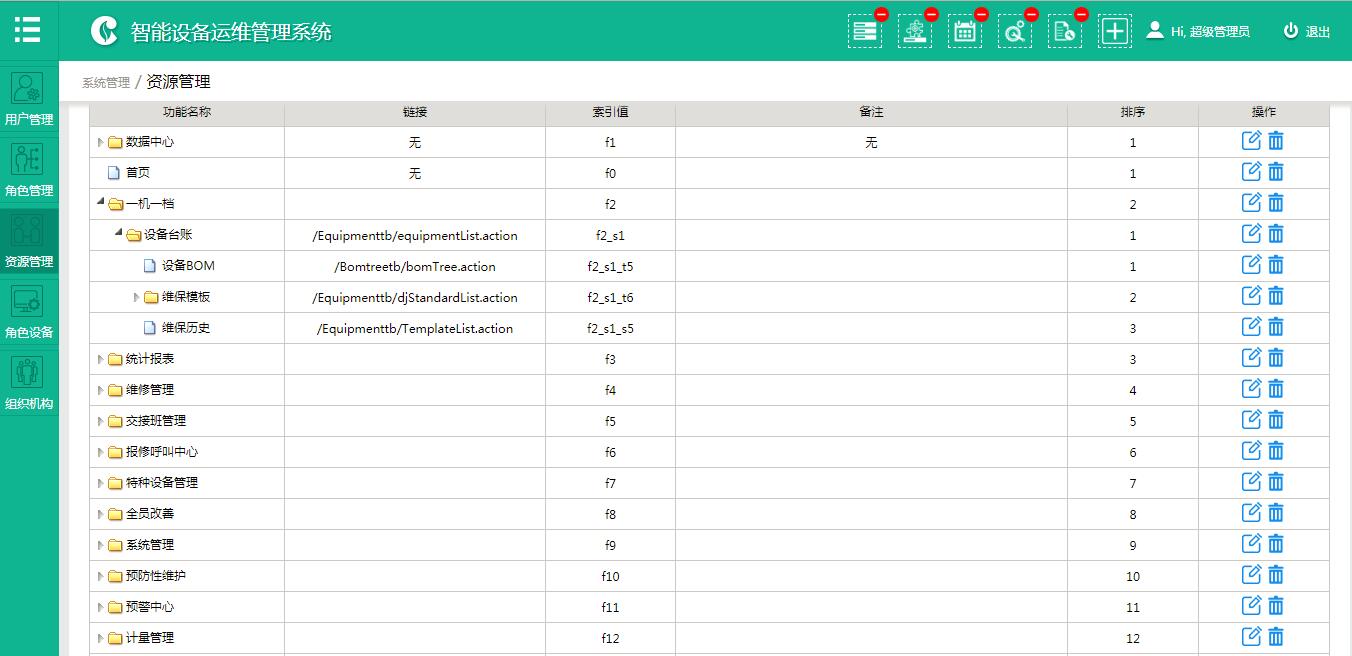Edit the 全员改善 row
The image size is (1352, 656).
tap(1251, 513)
